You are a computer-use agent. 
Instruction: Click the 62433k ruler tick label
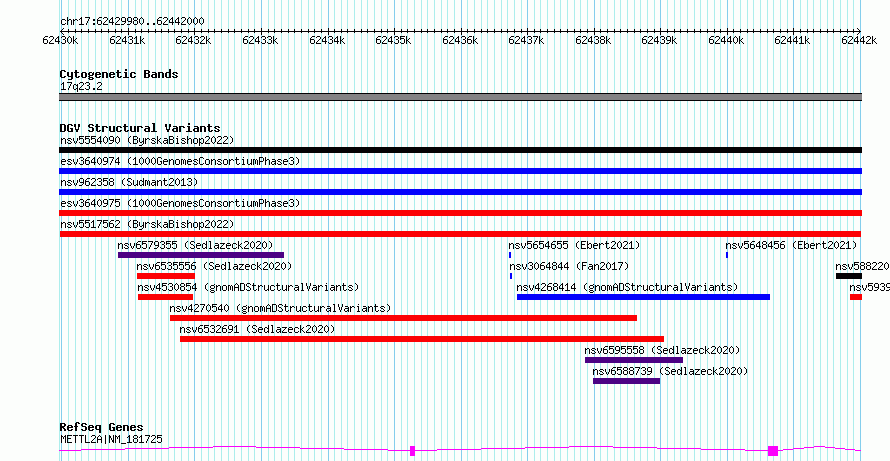click(x=260, y=40)
